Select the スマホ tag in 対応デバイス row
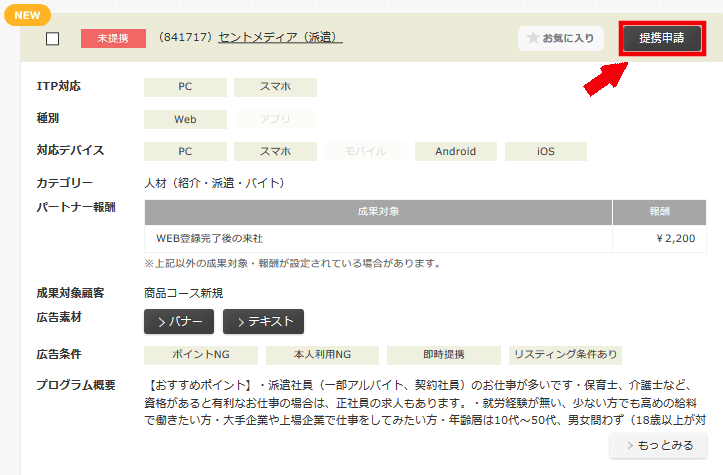 (x=275, y=152)
